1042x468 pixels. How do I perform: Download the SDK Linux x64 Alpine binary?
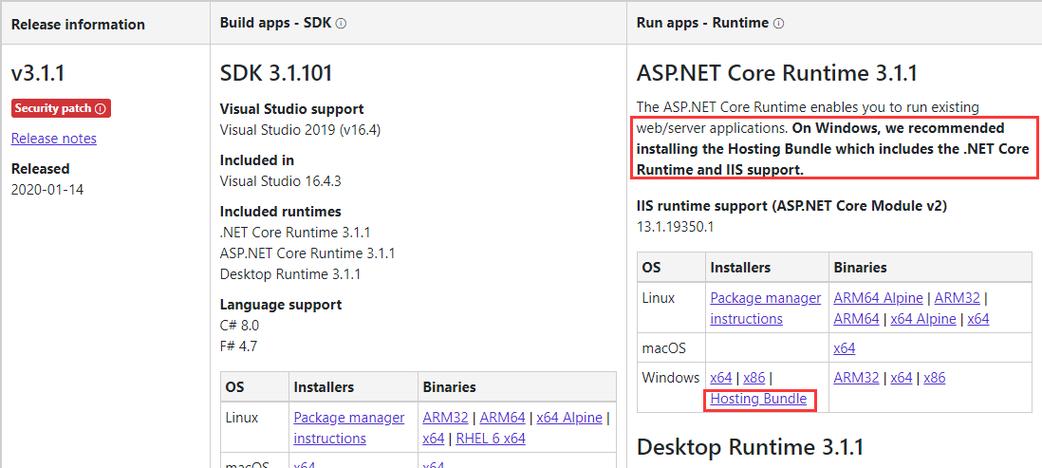pos(570,417)
